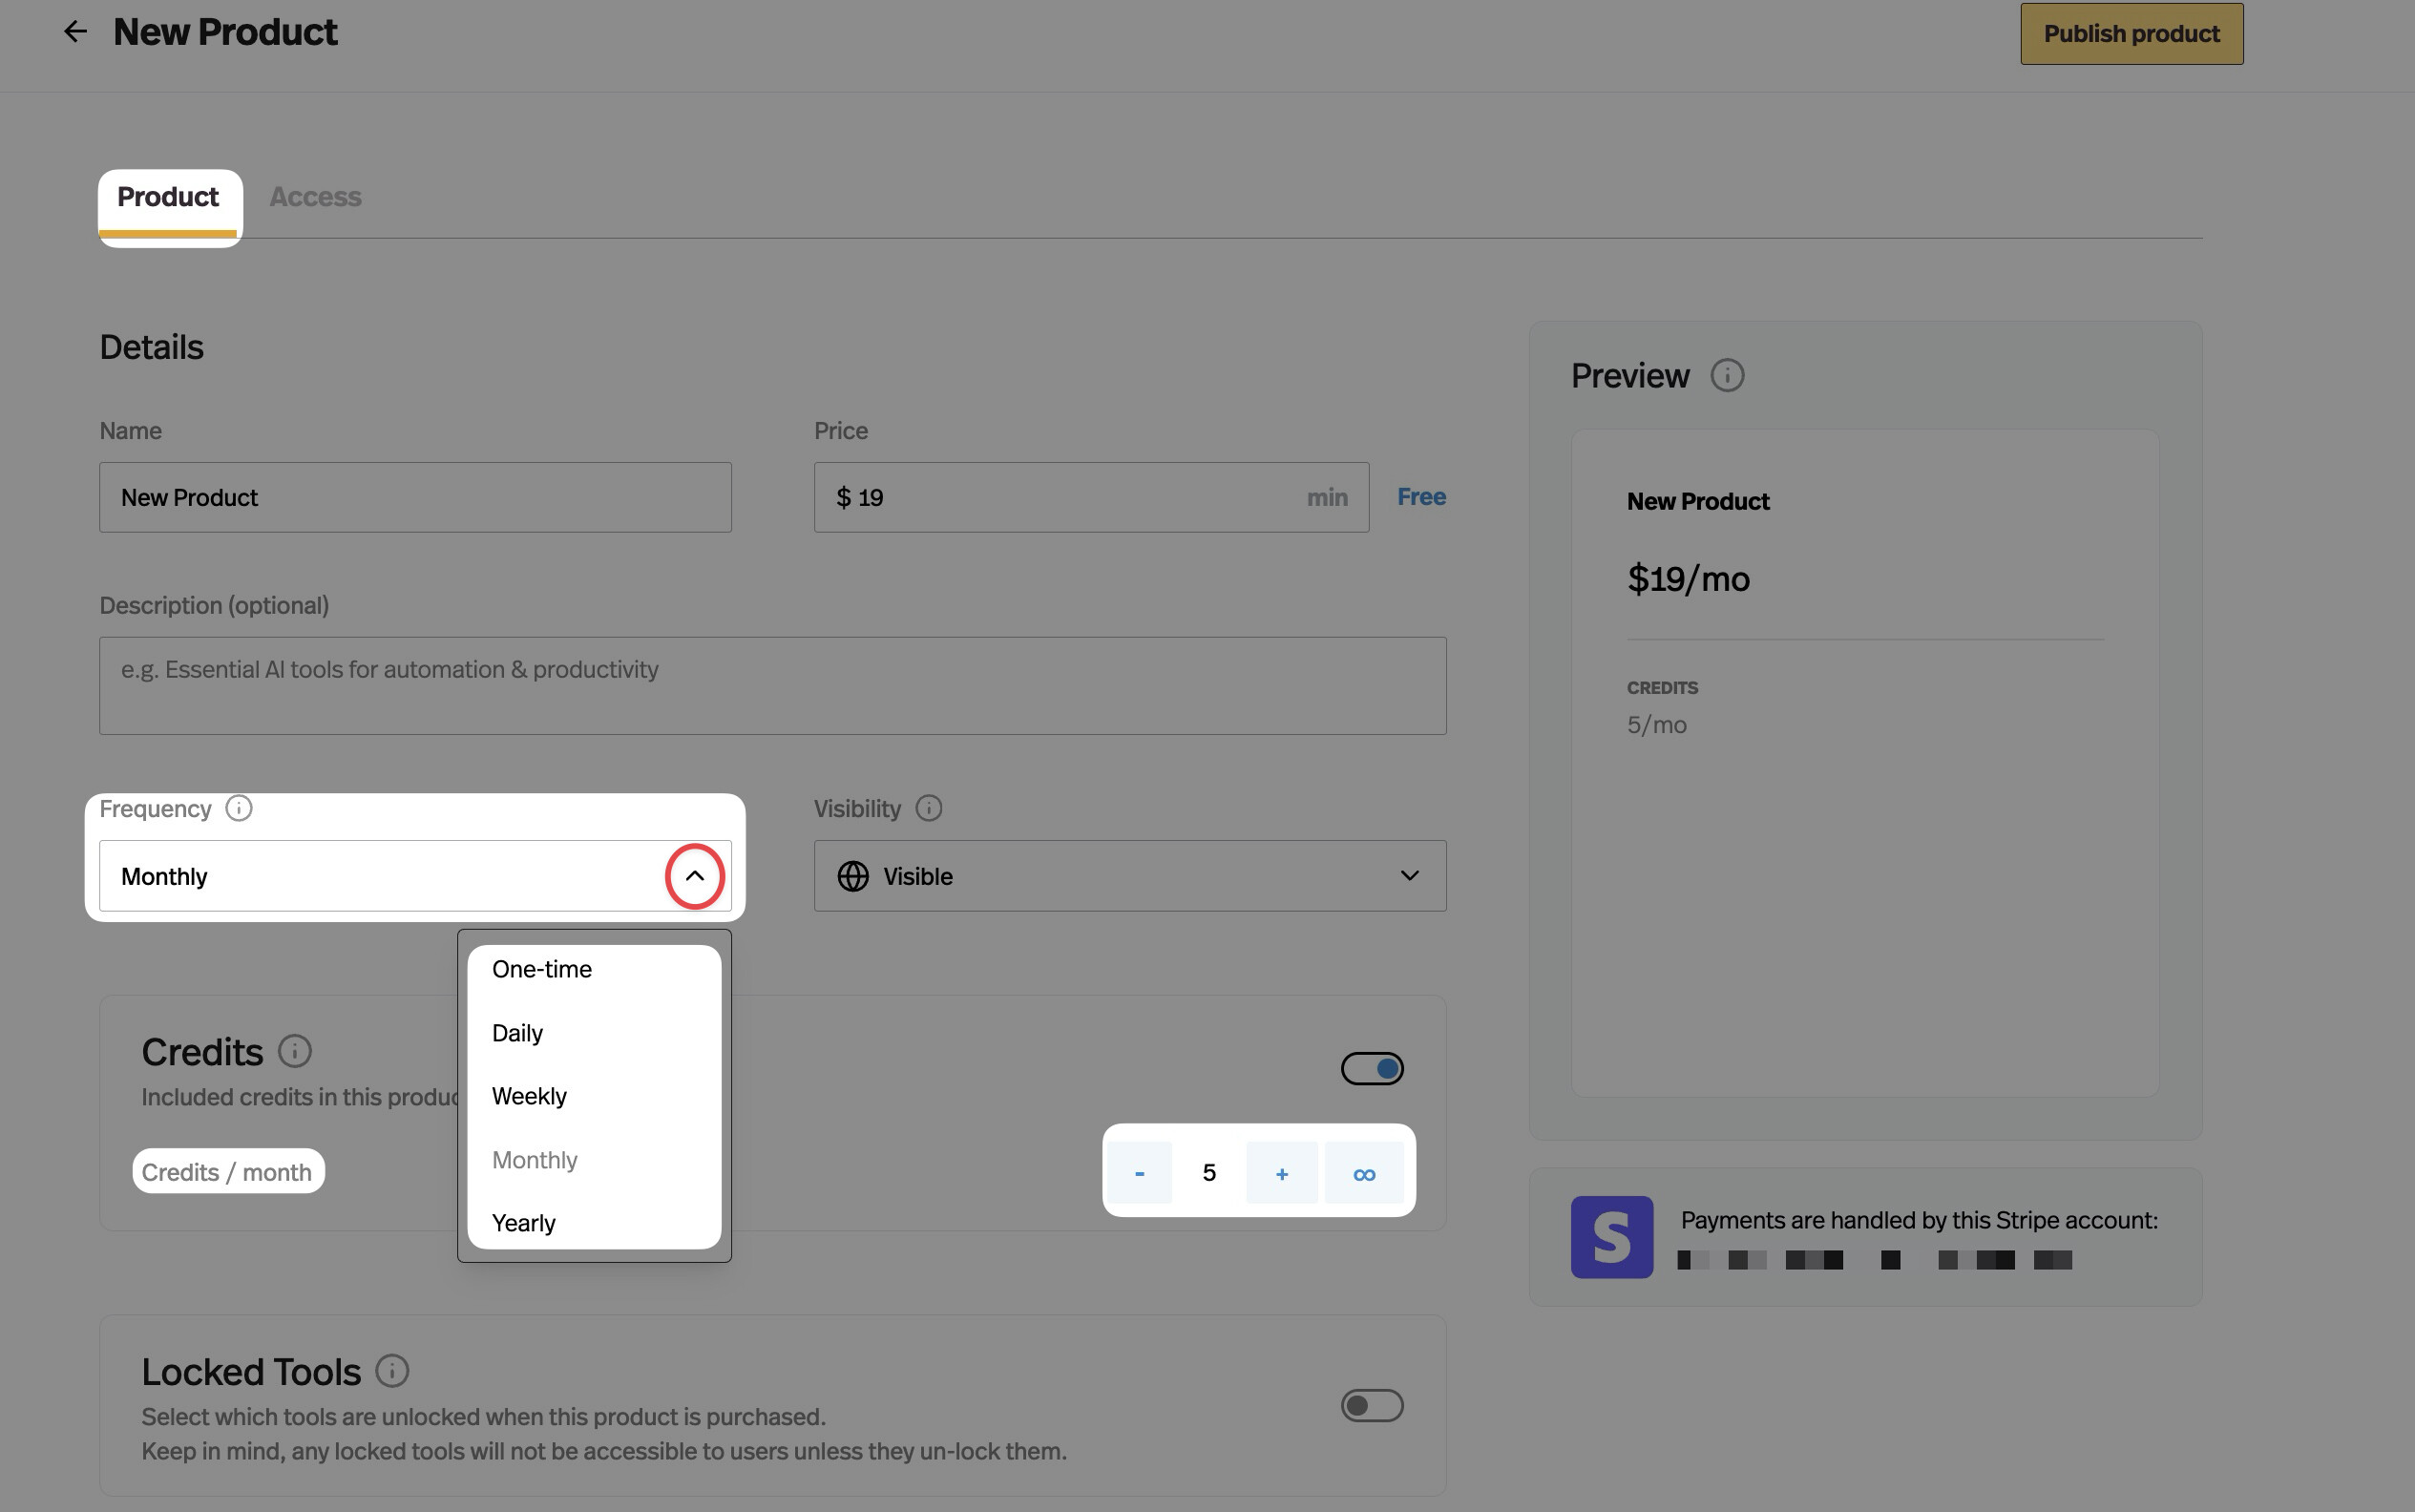
Task: Open the Visibility dropdown
Action: click(x=1129, y=876)
